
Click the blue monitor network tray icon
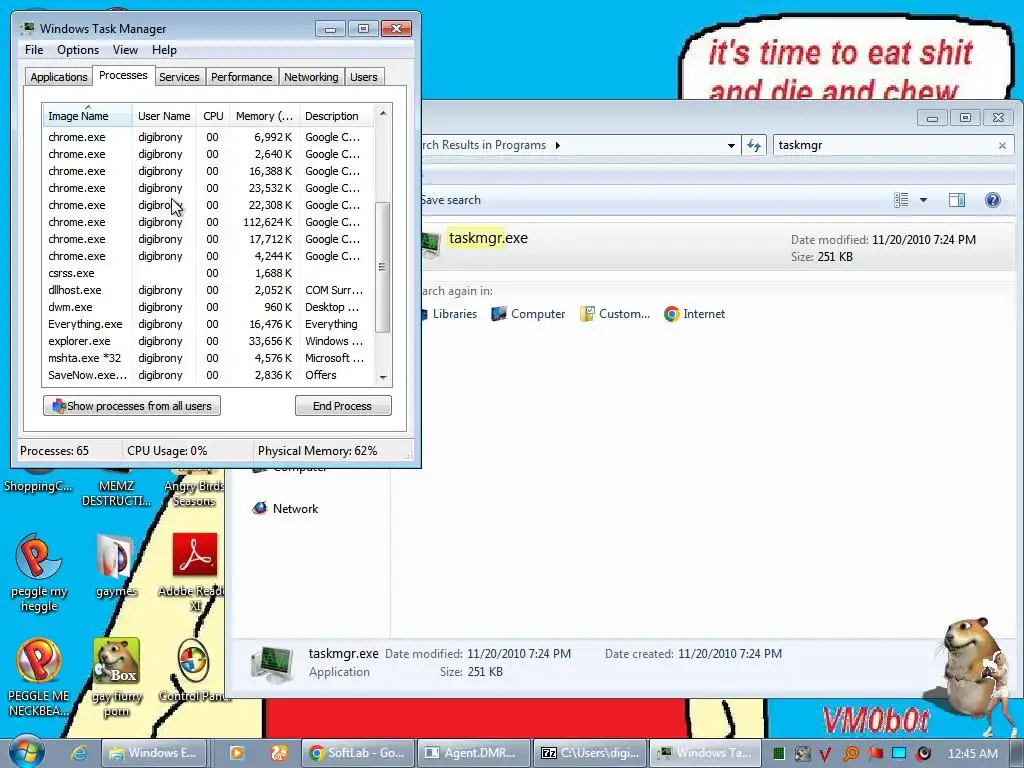point(899,754)
